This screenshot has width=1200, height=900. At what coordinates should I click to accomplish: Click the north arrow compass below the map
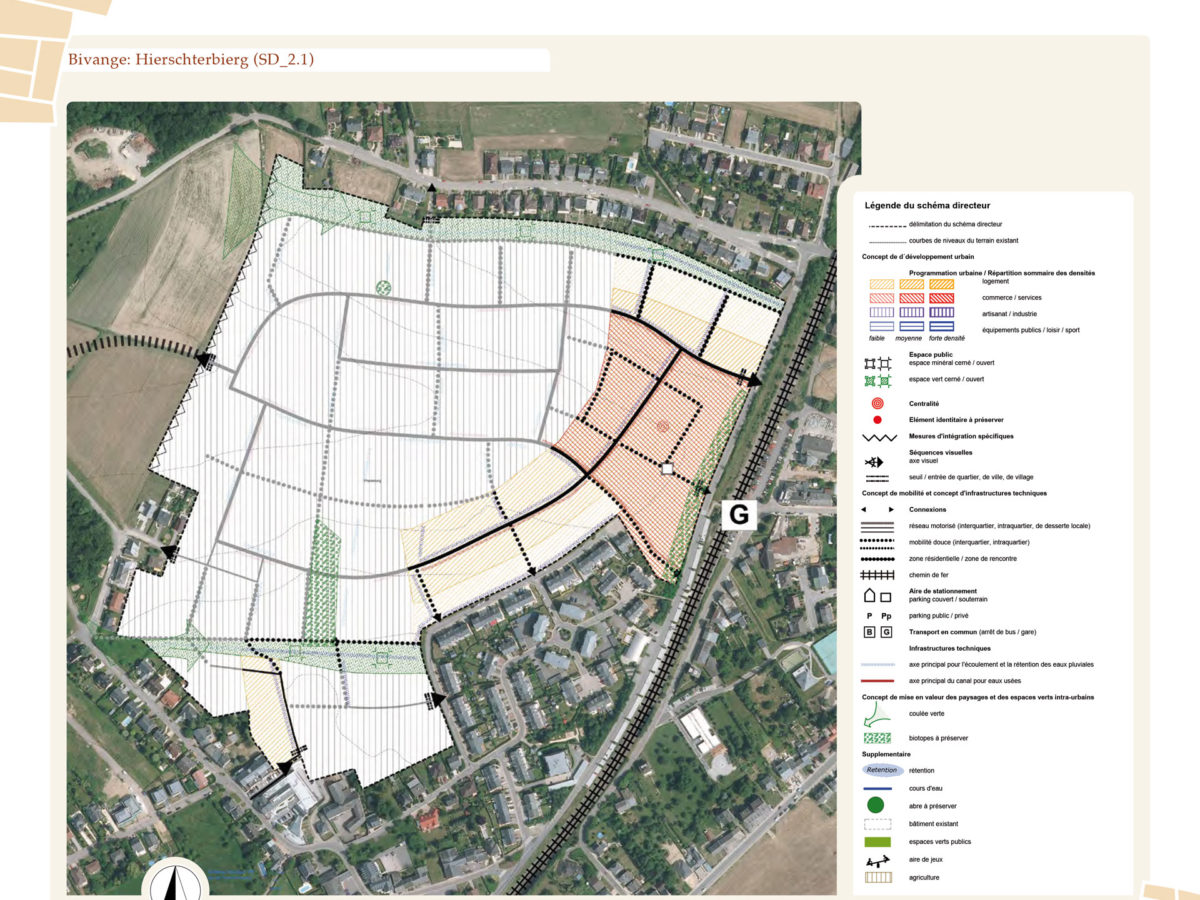[176, 882]
